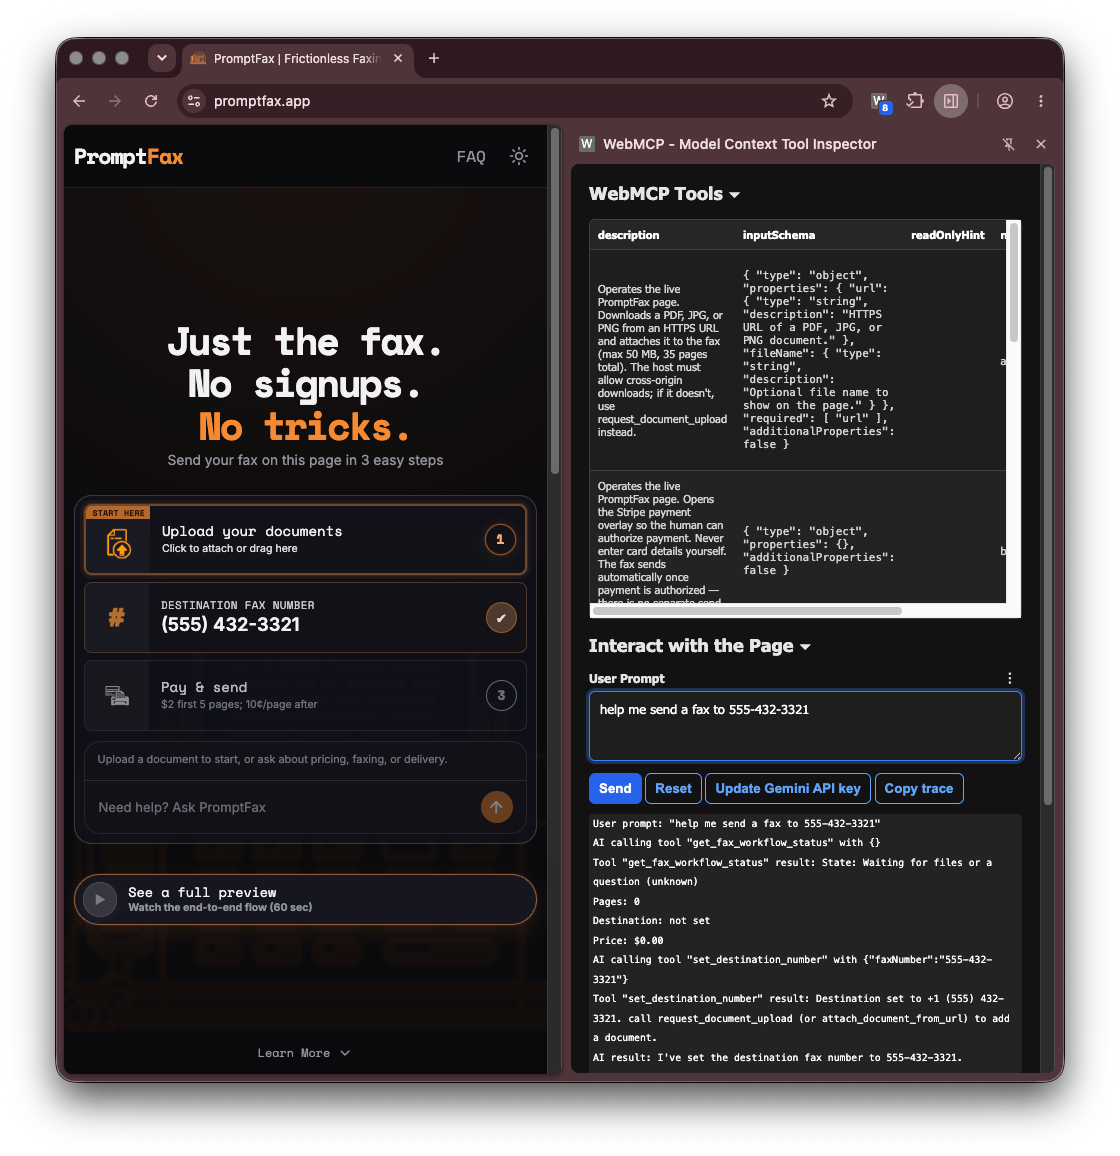Collapse the WebMCP Tools section

[x=734, y=195]
